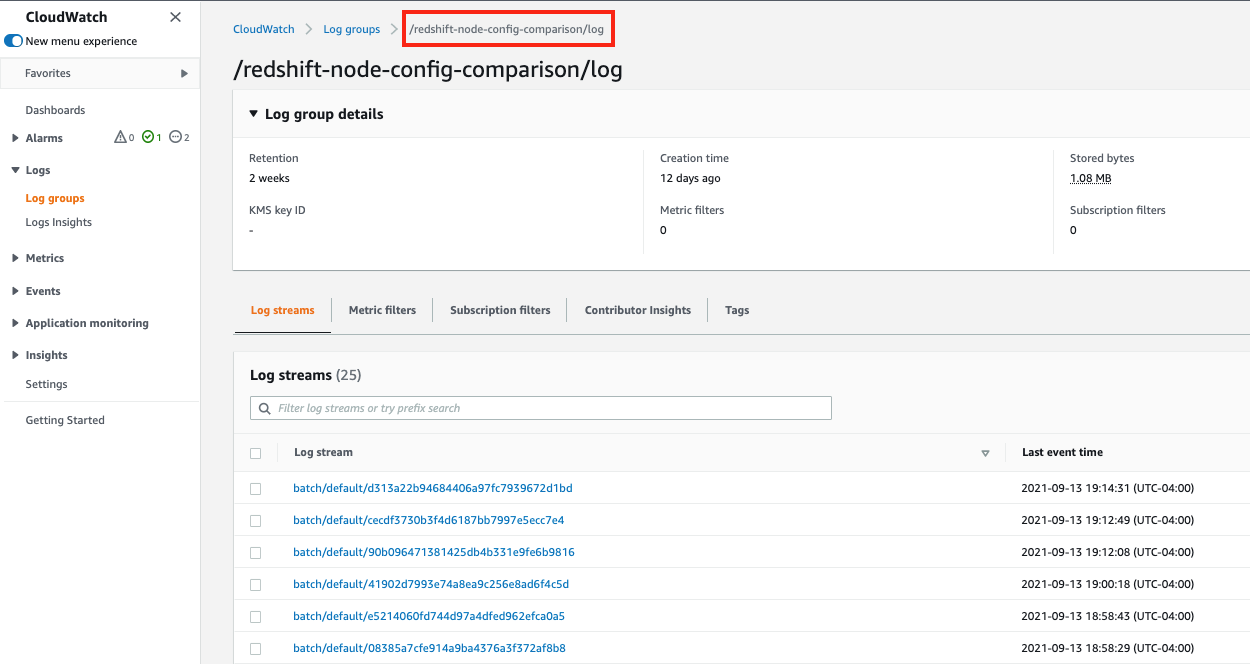
Task: Sort by Log stream column triangle
Action: point(985,453)
